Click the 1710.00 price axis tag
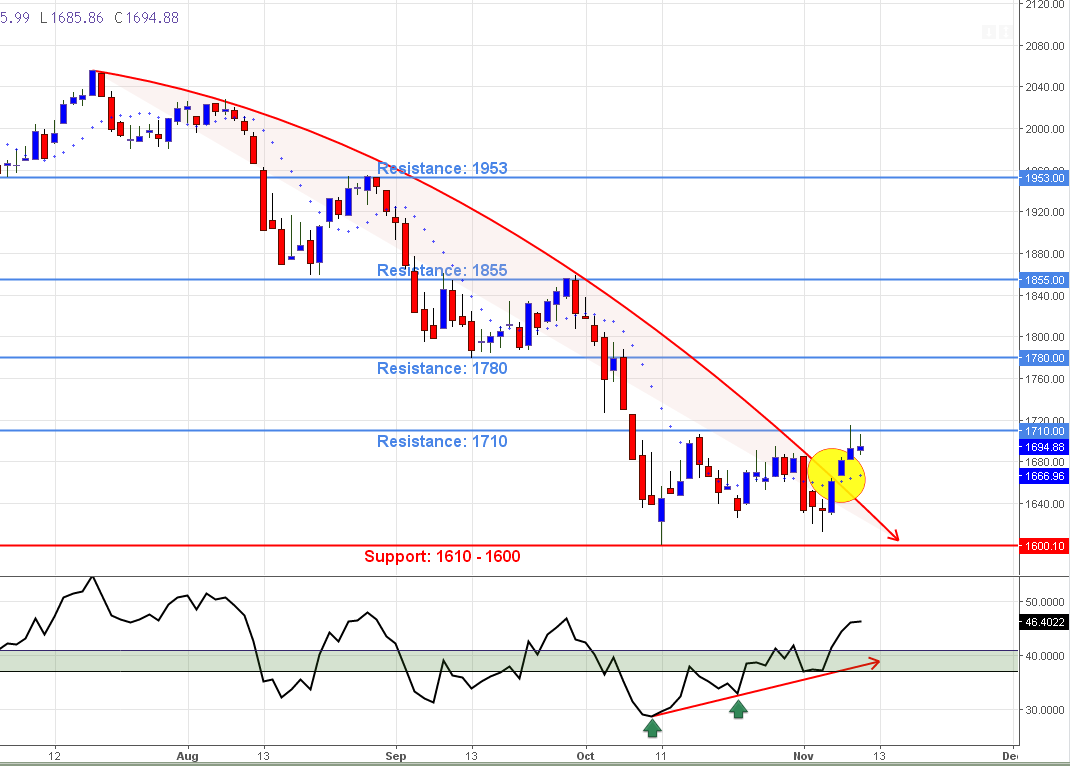 click(1043, 431)
